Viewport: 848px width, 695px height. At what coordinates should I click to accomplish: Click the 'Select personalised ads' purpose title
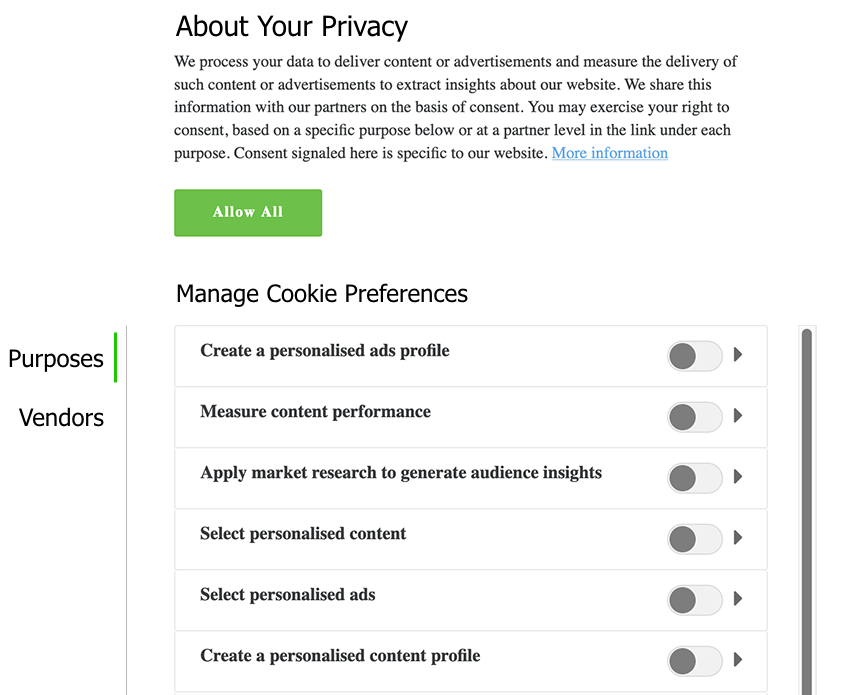tap(288, 595)
